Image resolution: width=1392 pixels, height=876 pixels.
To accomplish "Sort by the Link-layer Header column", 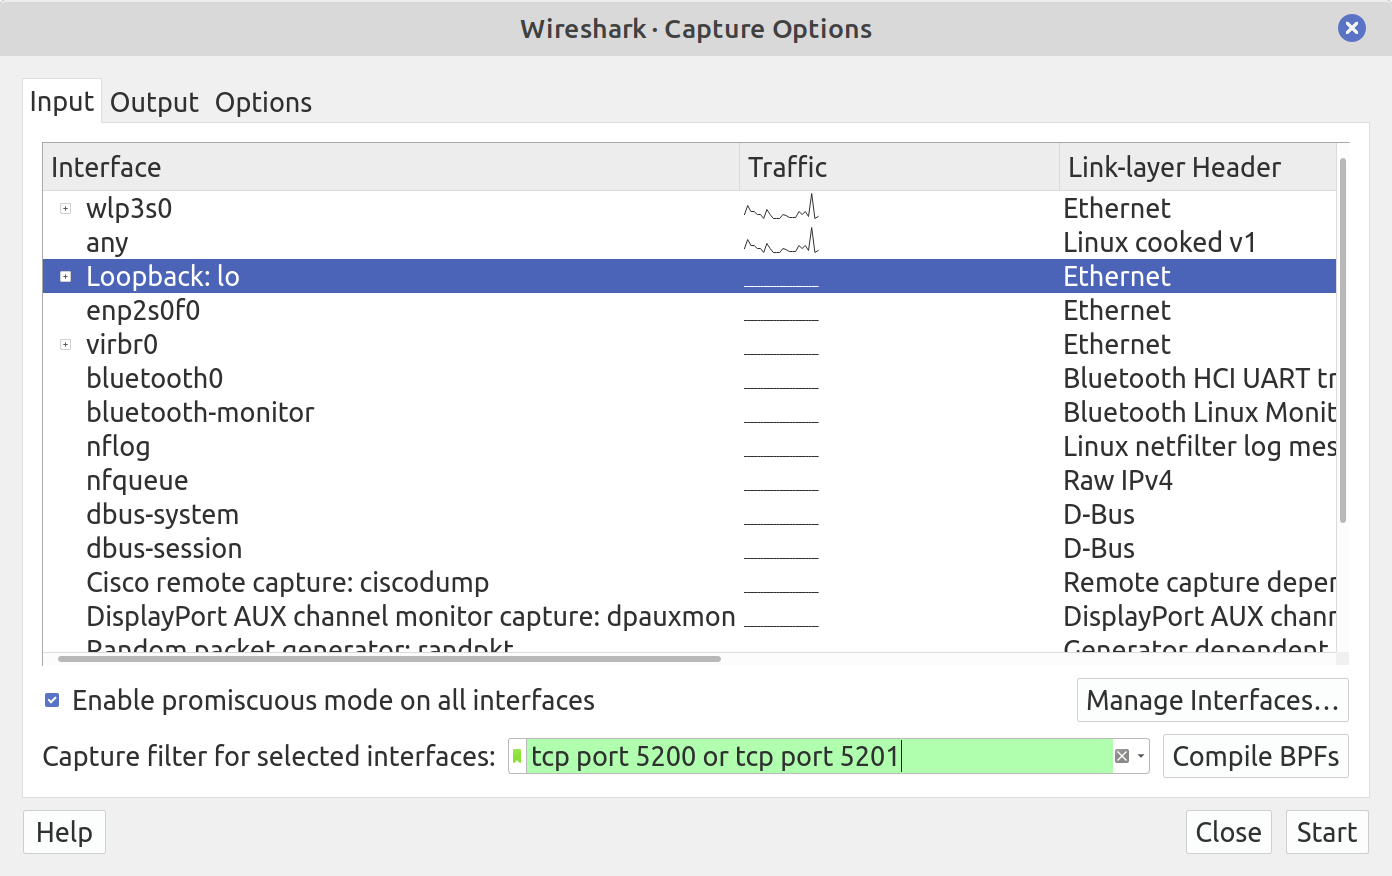I will point(1197,167).
